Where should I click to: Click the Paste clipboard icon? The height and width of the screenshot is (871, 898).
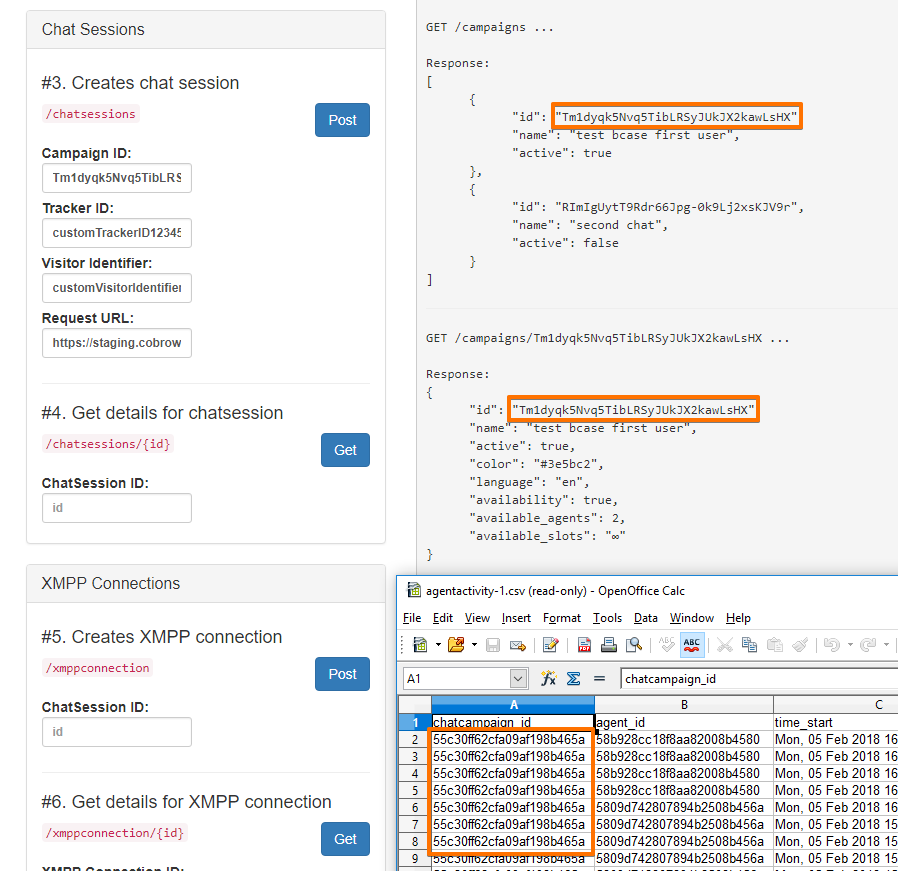click(774, 645)
